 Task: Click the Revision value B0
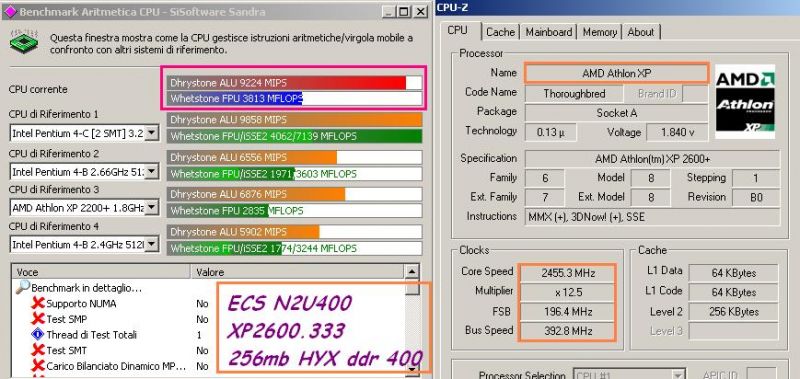(x=756, y=197)
